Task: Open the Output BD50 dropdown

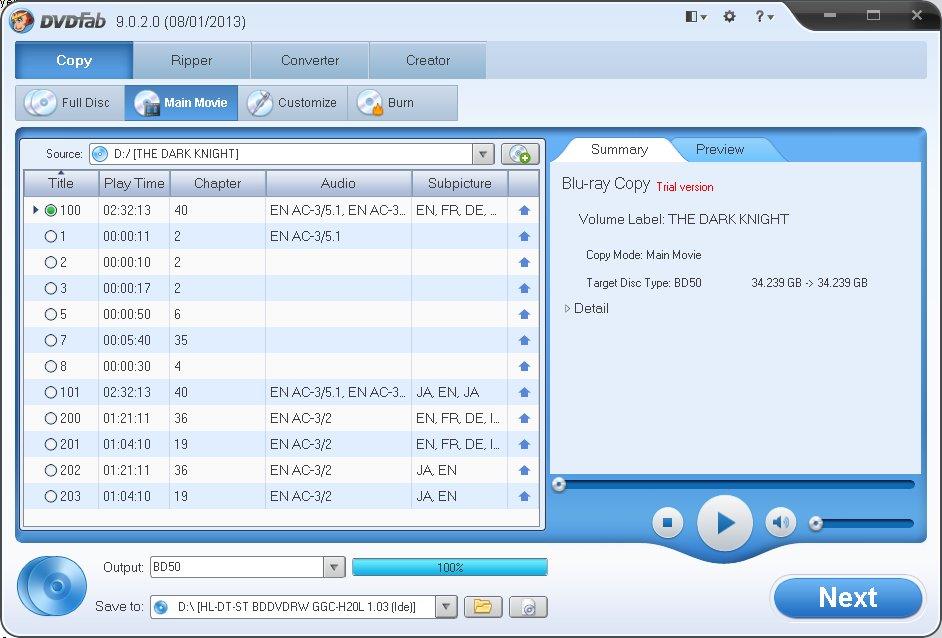Action: point(334,567)
